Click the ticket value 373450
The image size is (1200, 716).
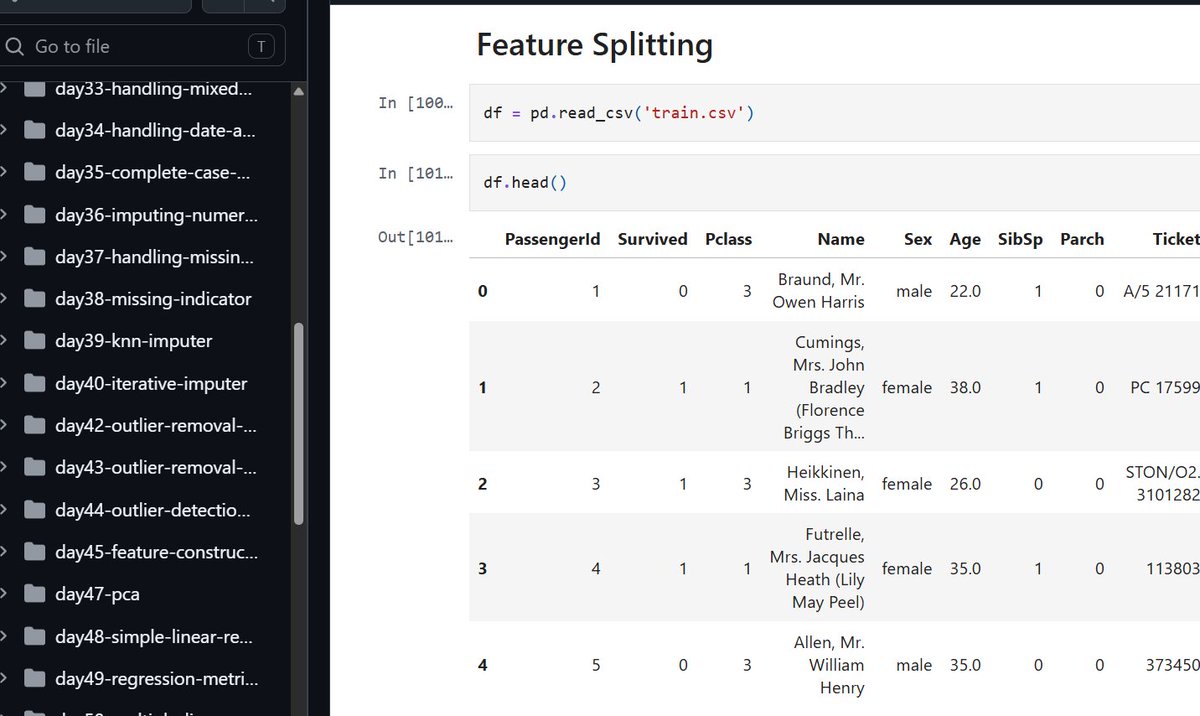1174,665
